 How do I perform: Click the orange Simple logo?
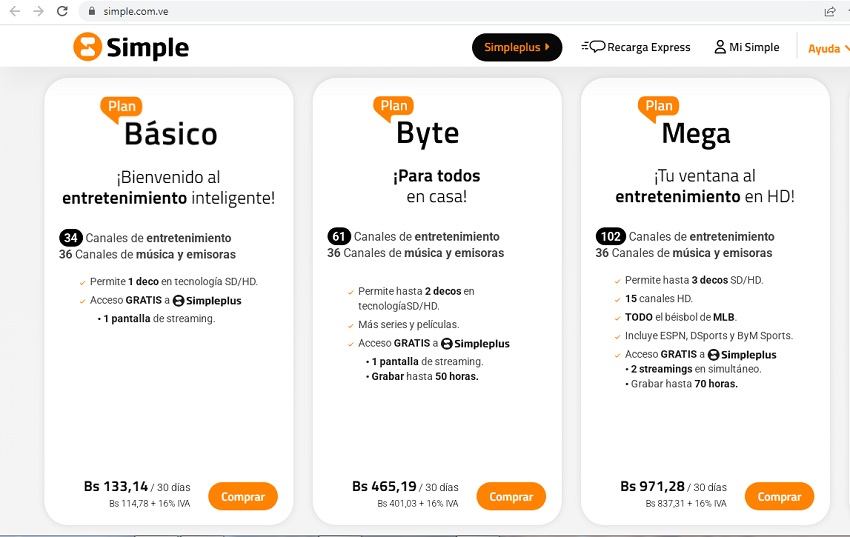131,47
